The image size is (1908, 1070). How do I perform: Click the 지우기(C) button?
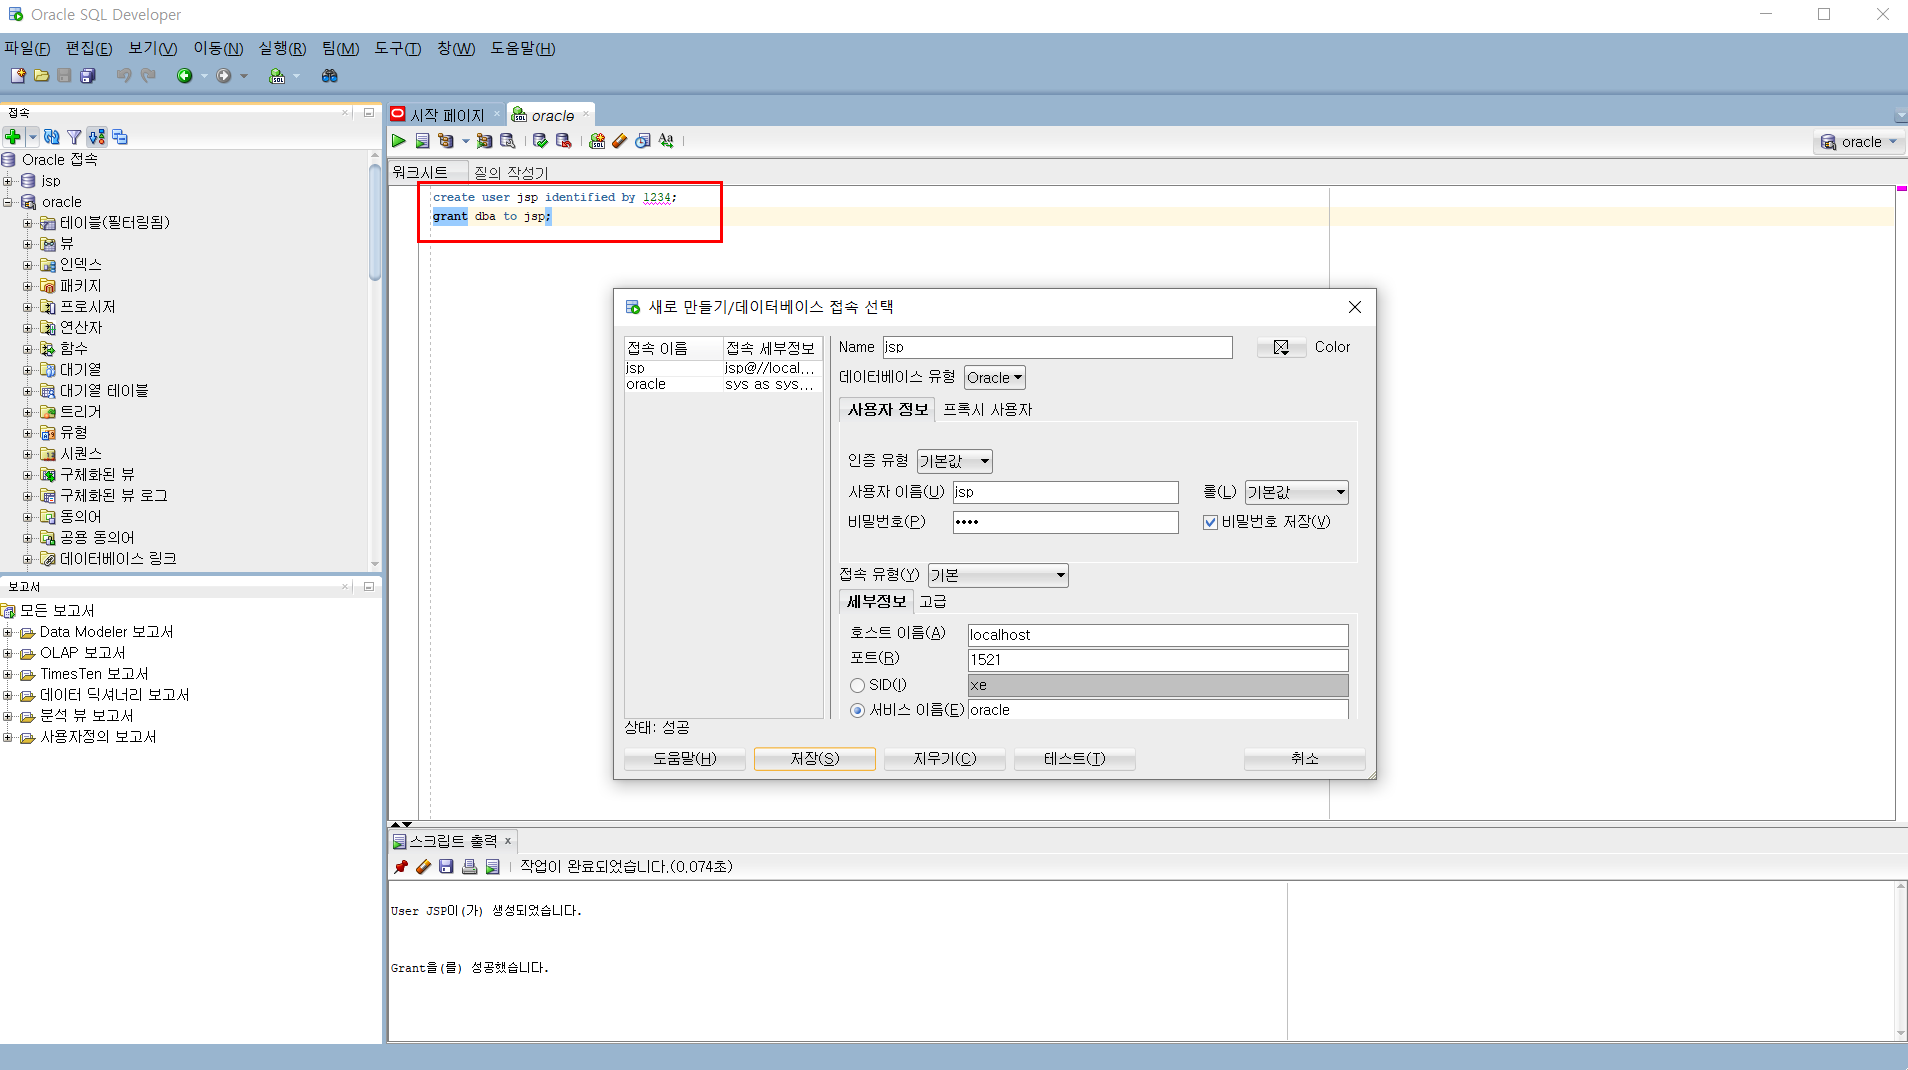pos(944,759)
